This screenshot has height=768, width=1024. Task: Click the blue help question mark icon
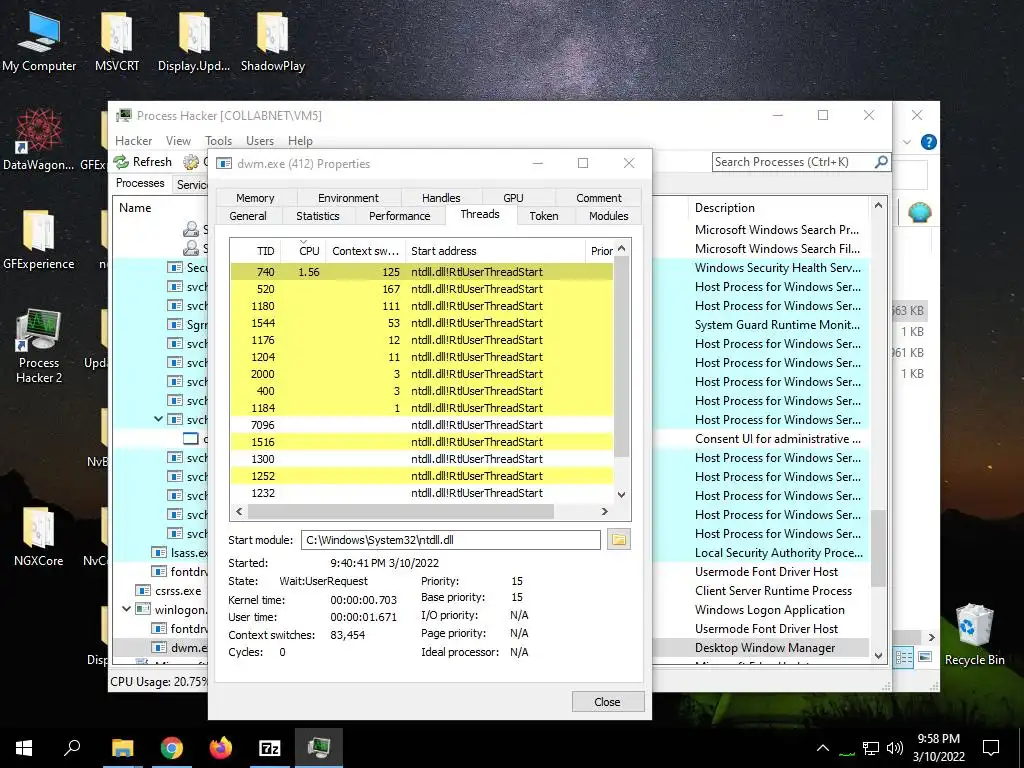(x=928, y=142)
